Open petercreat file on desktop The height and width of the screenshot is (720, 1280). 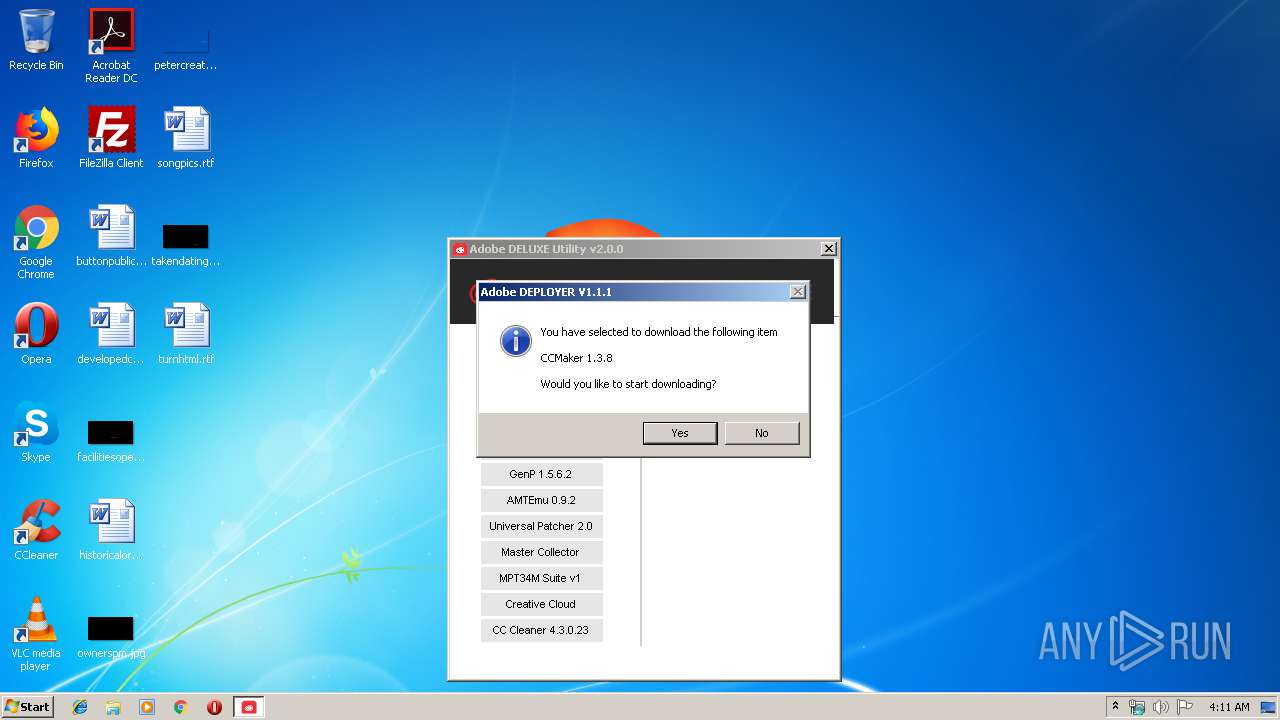click(186, 48)
